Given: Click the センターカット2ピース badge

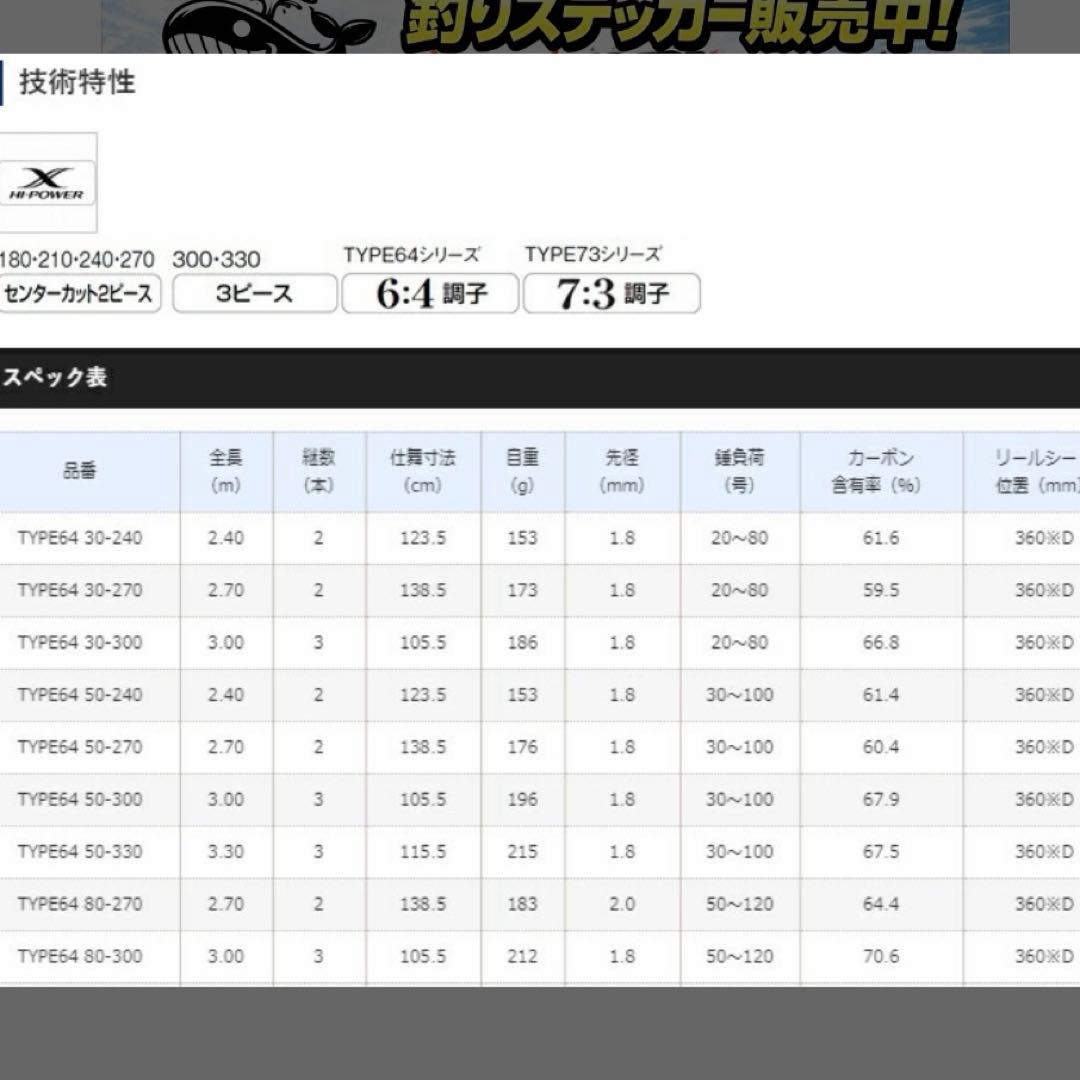Looking at the screenshot, I should [80, 293].
